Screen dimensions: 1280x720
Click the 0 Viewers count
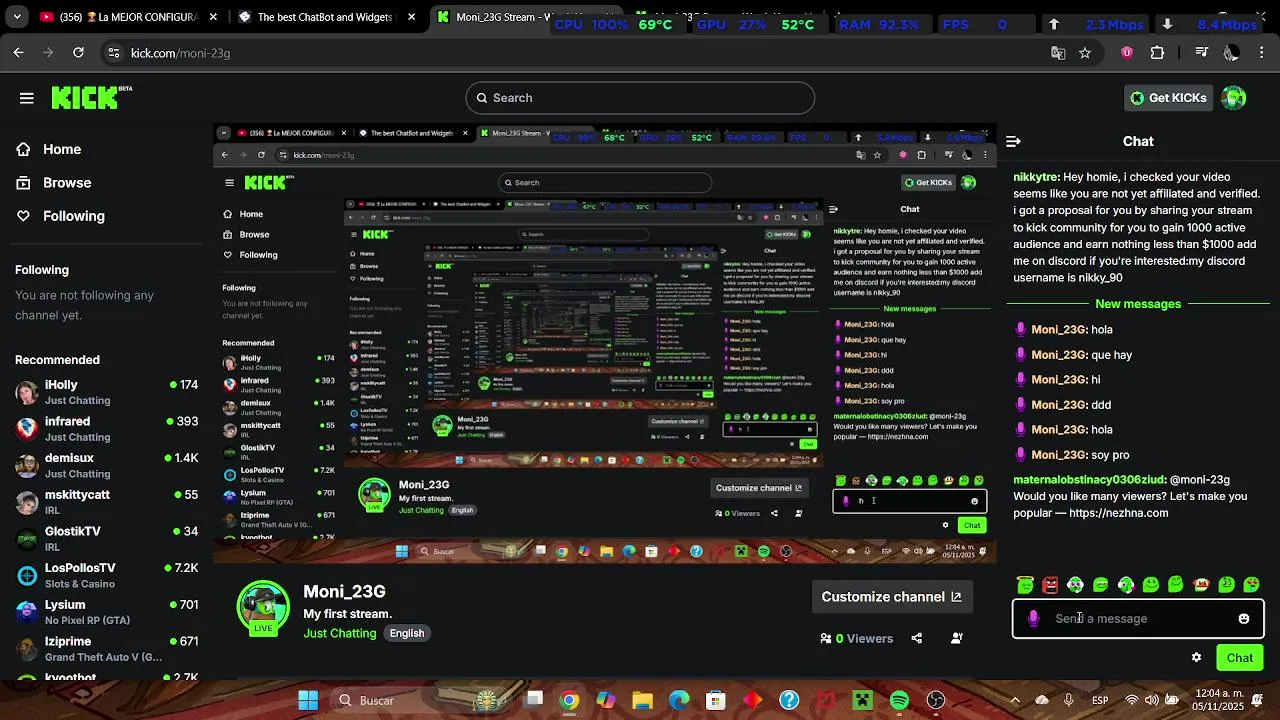click(x=856, y=638)
